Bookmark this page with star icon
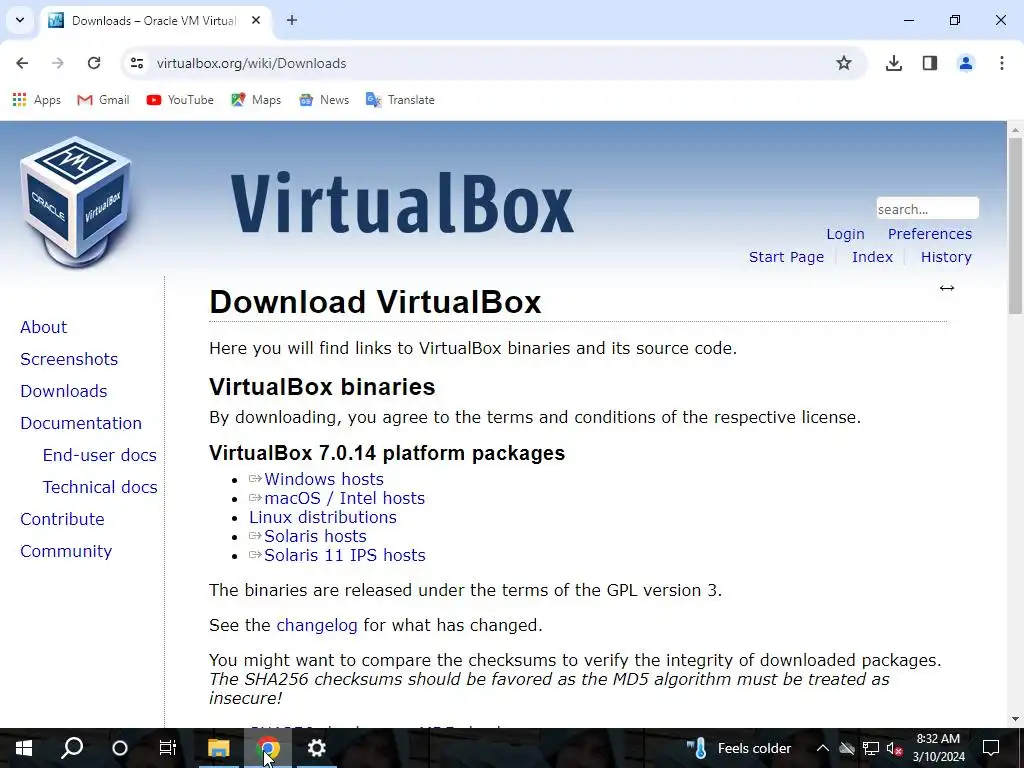 [844, 63]
